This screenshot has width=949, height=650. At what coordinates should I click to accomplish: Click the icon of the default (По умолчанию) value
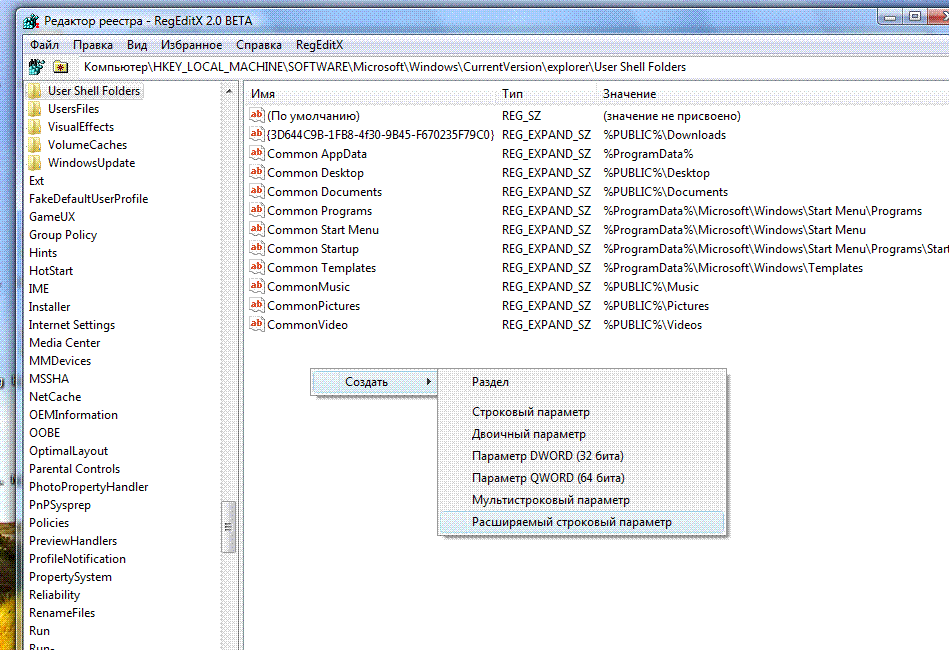tap(257, 116)
